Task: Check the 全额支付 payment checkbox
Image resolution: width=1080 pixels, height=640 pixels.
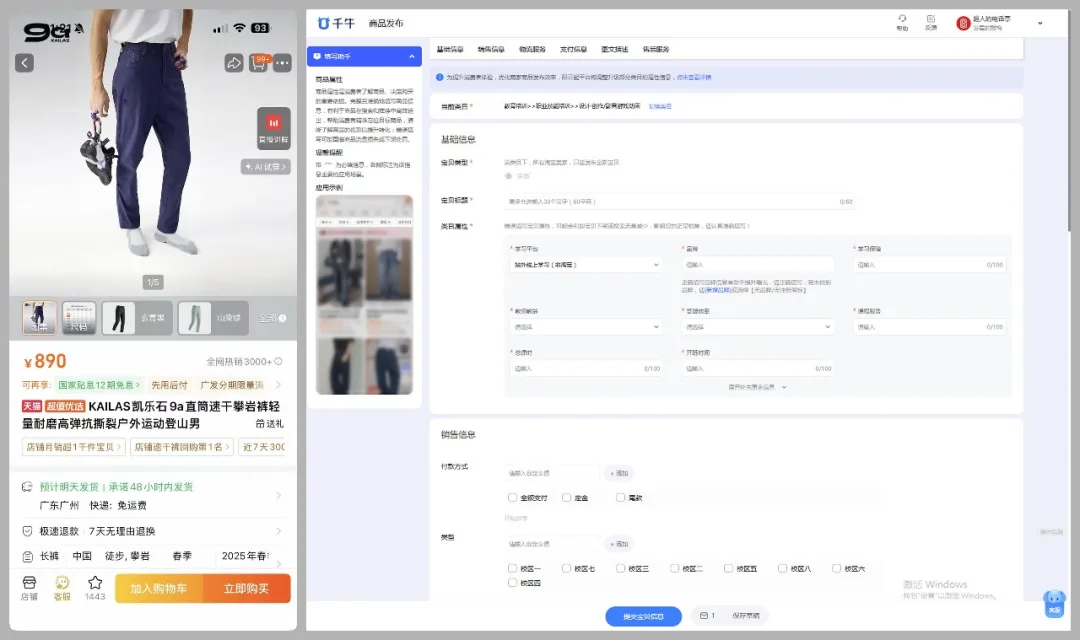Action: 511,498
